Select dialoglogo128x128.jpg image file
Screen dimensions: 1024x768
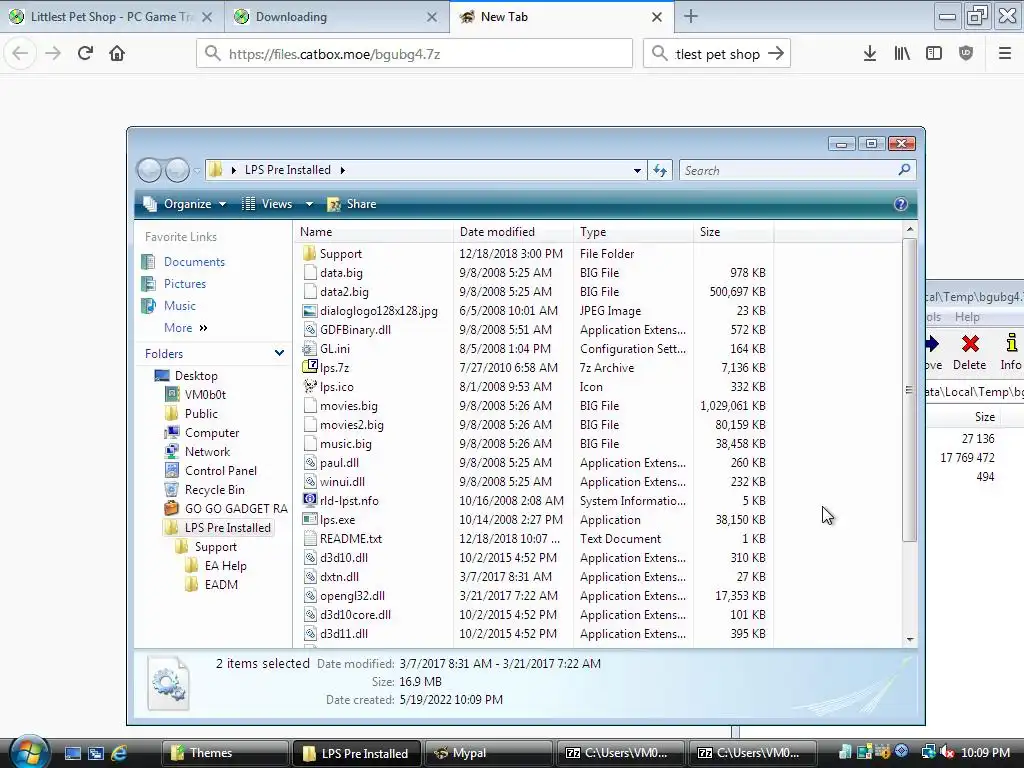(x=378, y=311)
